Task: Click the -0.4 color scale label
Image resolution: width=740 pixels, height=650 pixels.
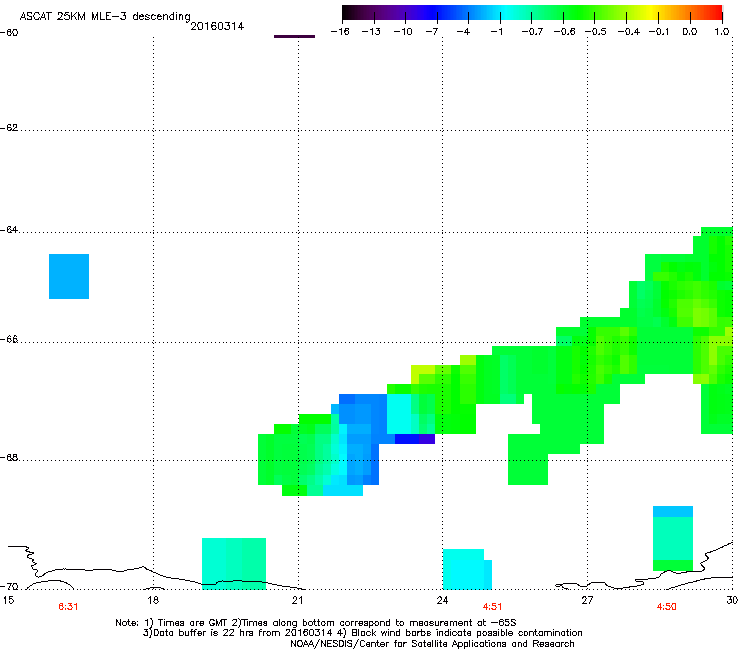Action: pyautogui.click(x=629, y=32)
